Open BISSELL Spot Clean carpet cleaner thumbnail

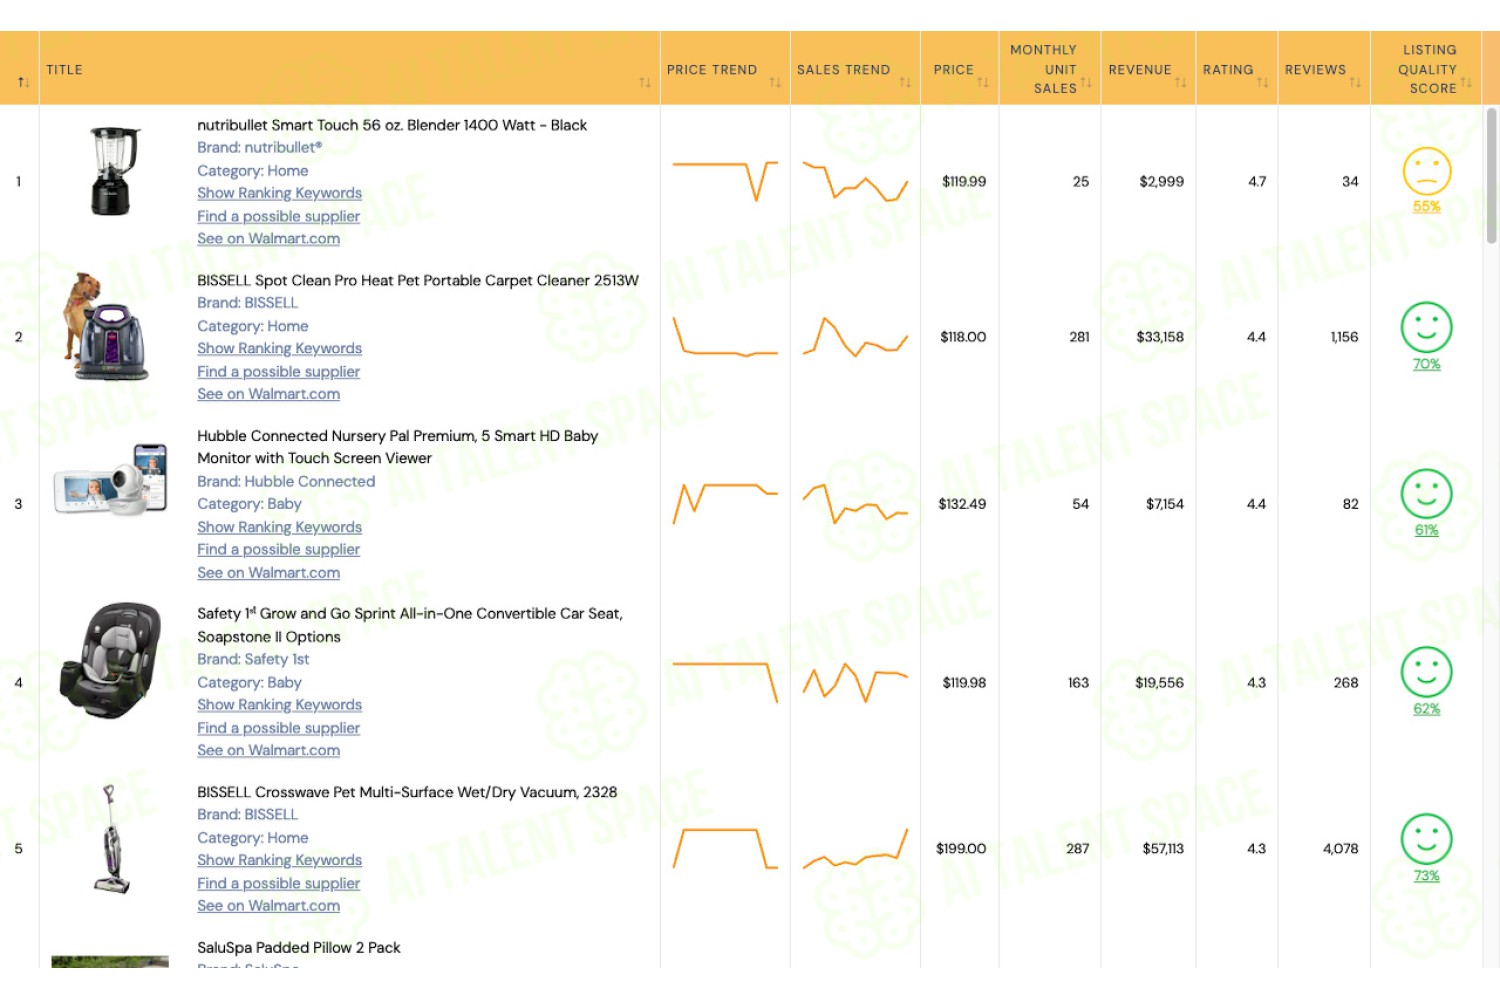click(107, 327)
